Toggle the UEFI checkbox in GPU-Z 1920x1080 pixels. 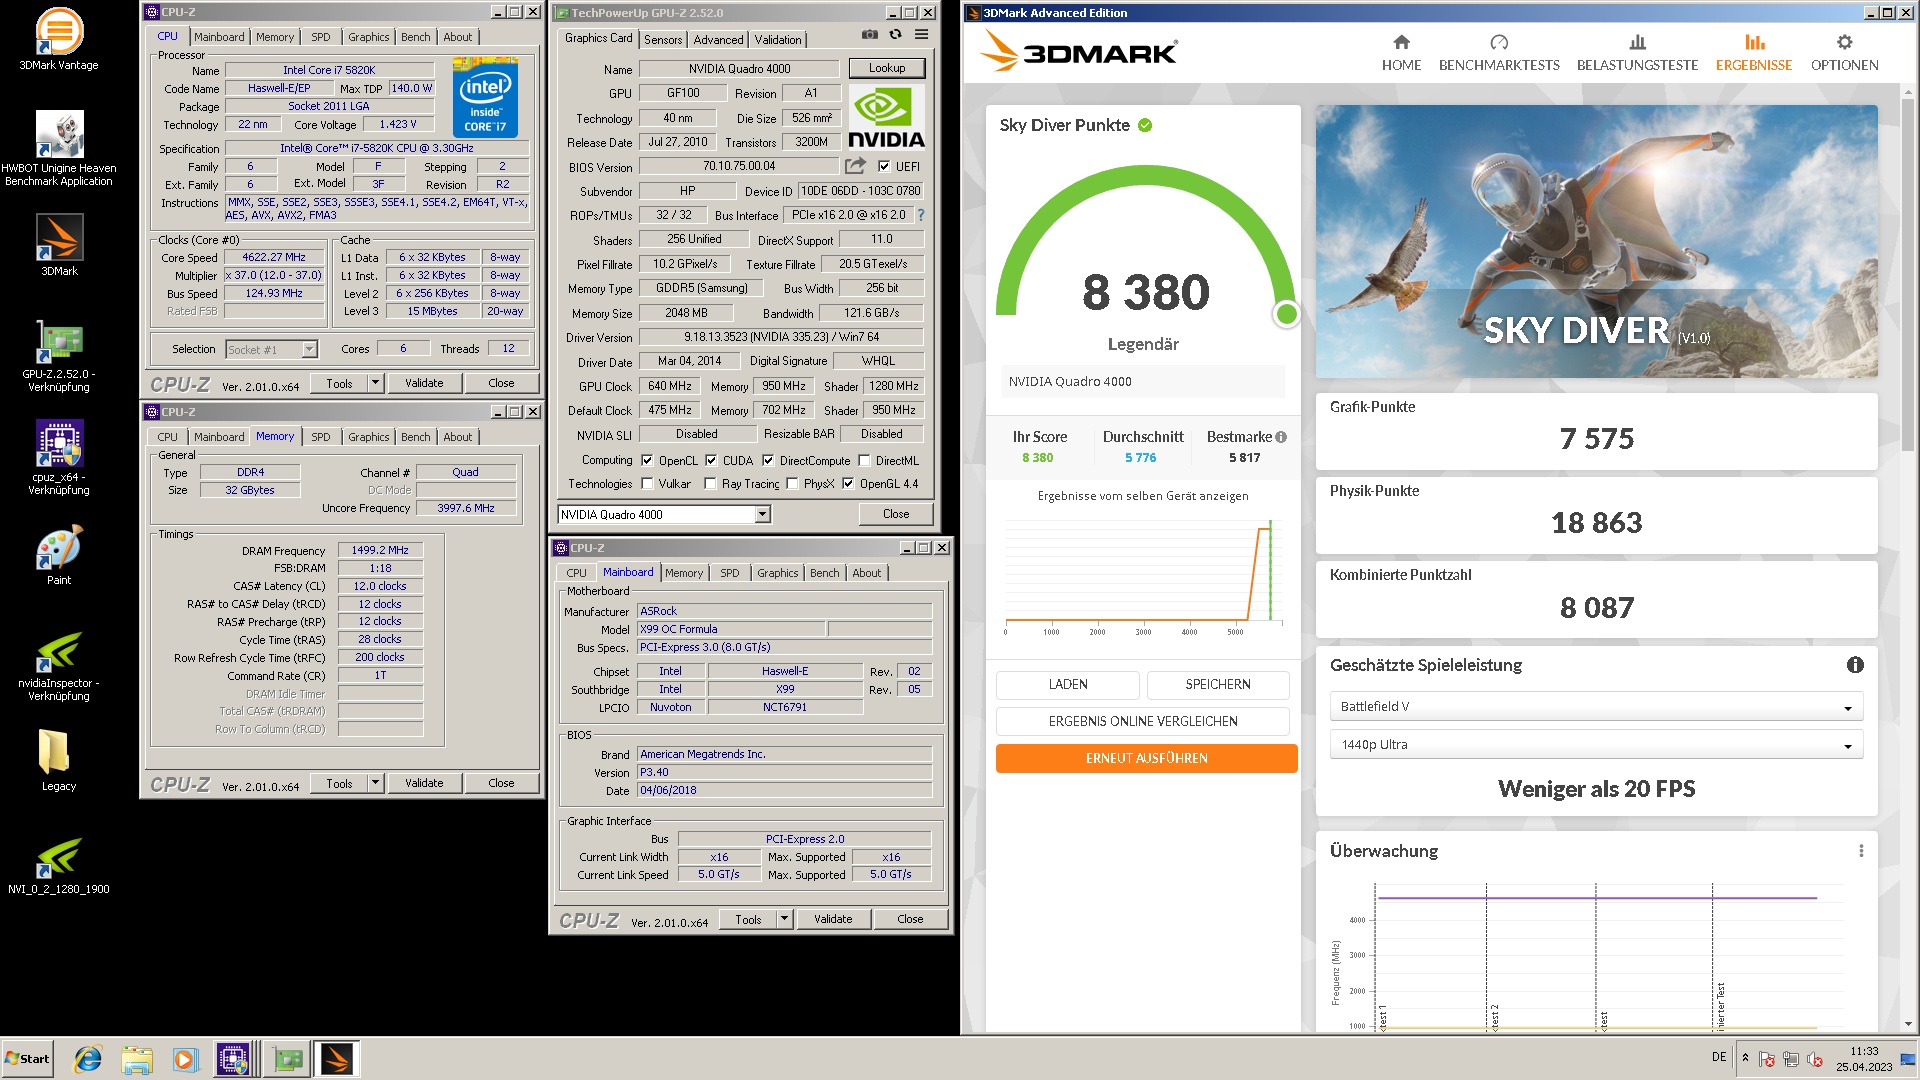coord(884,167)
